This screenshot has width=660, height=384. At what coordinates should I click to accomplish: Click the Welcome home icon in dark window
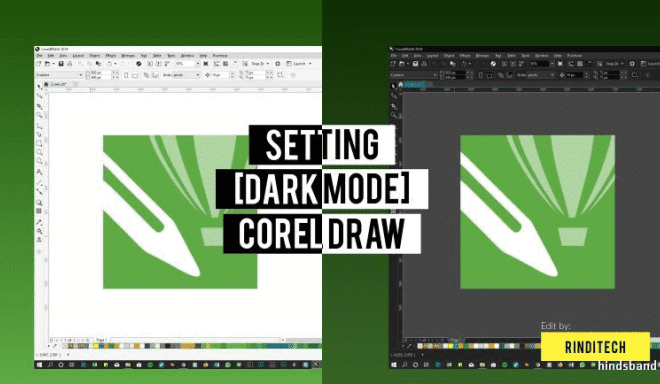(401, 84)
